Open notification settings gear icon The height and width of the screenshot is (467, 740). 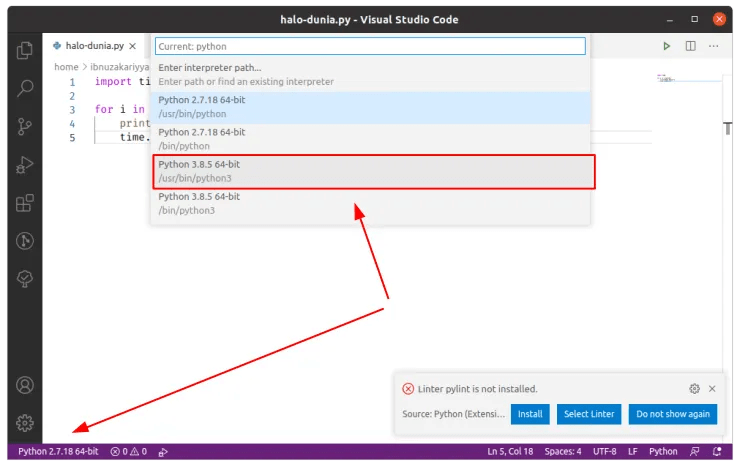pyautogui.click(x=694, y=389)
